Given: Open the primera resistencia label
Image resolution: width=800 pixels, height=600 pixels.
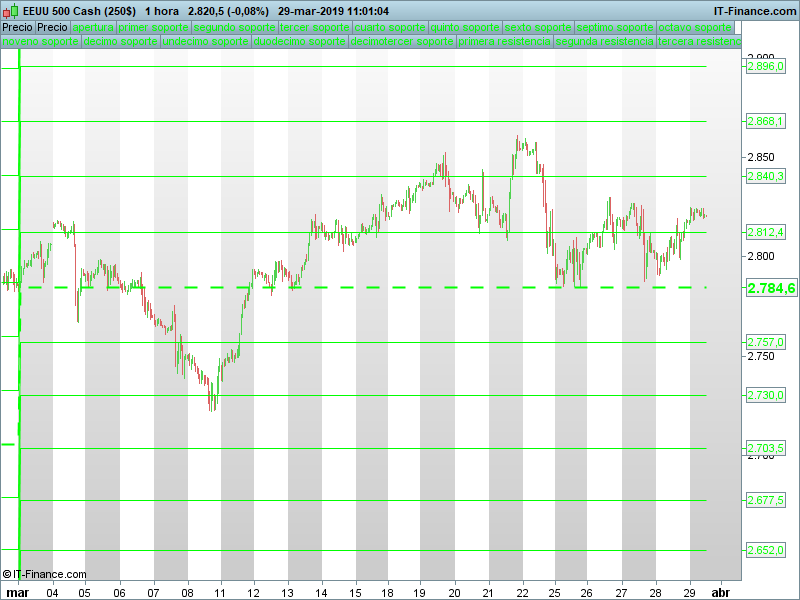Looking at the screenshot, I should [x=504, y=42].
